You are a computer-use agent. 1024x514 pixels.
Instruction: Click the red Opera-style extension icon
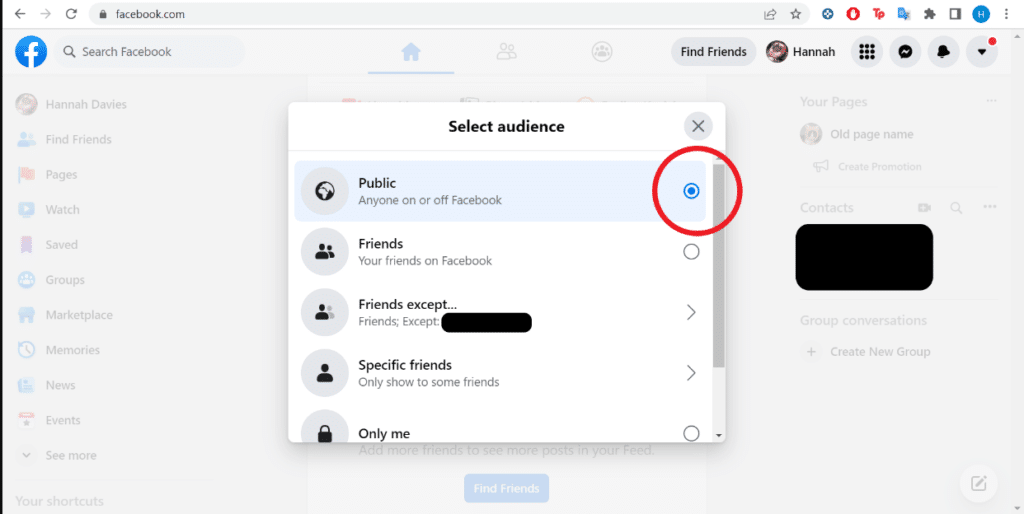pyautogui.click(x=853, y=14)
